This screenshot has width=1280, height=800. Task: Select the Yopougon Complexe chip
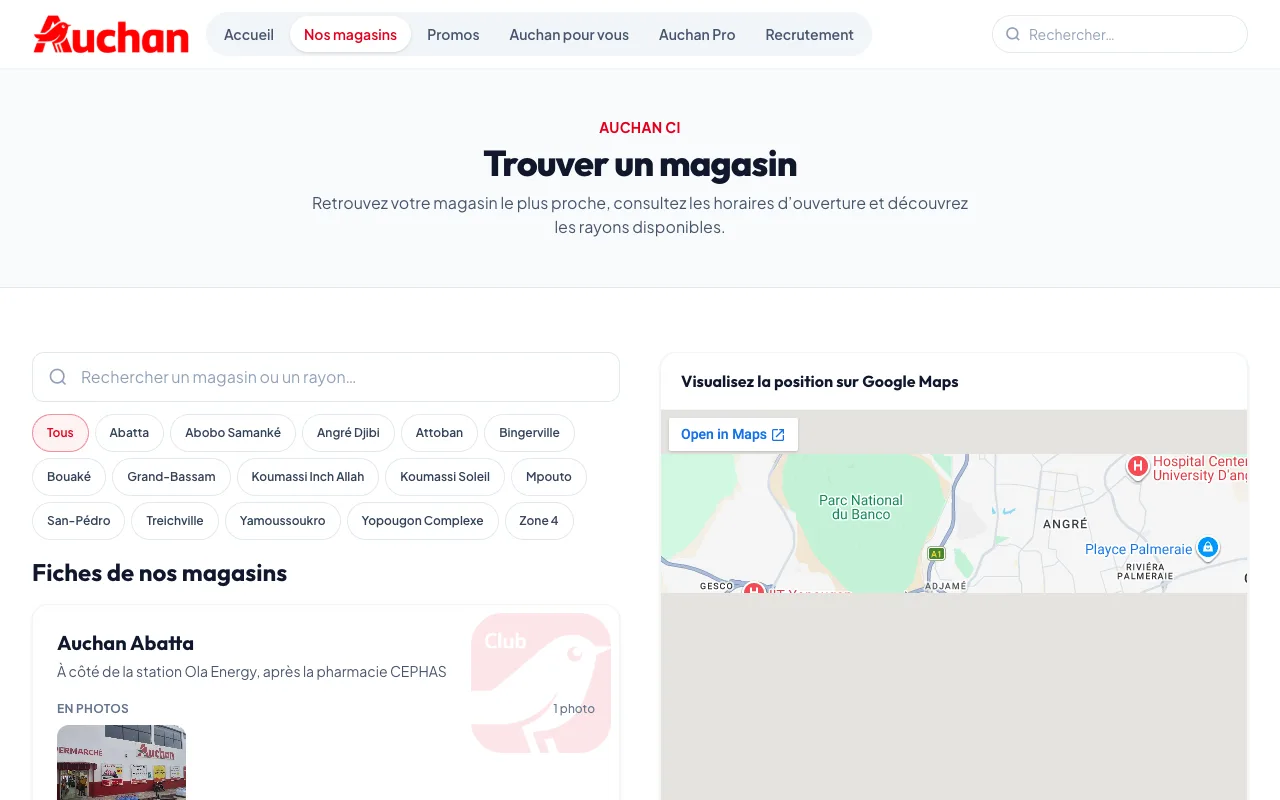coord(422,521)
